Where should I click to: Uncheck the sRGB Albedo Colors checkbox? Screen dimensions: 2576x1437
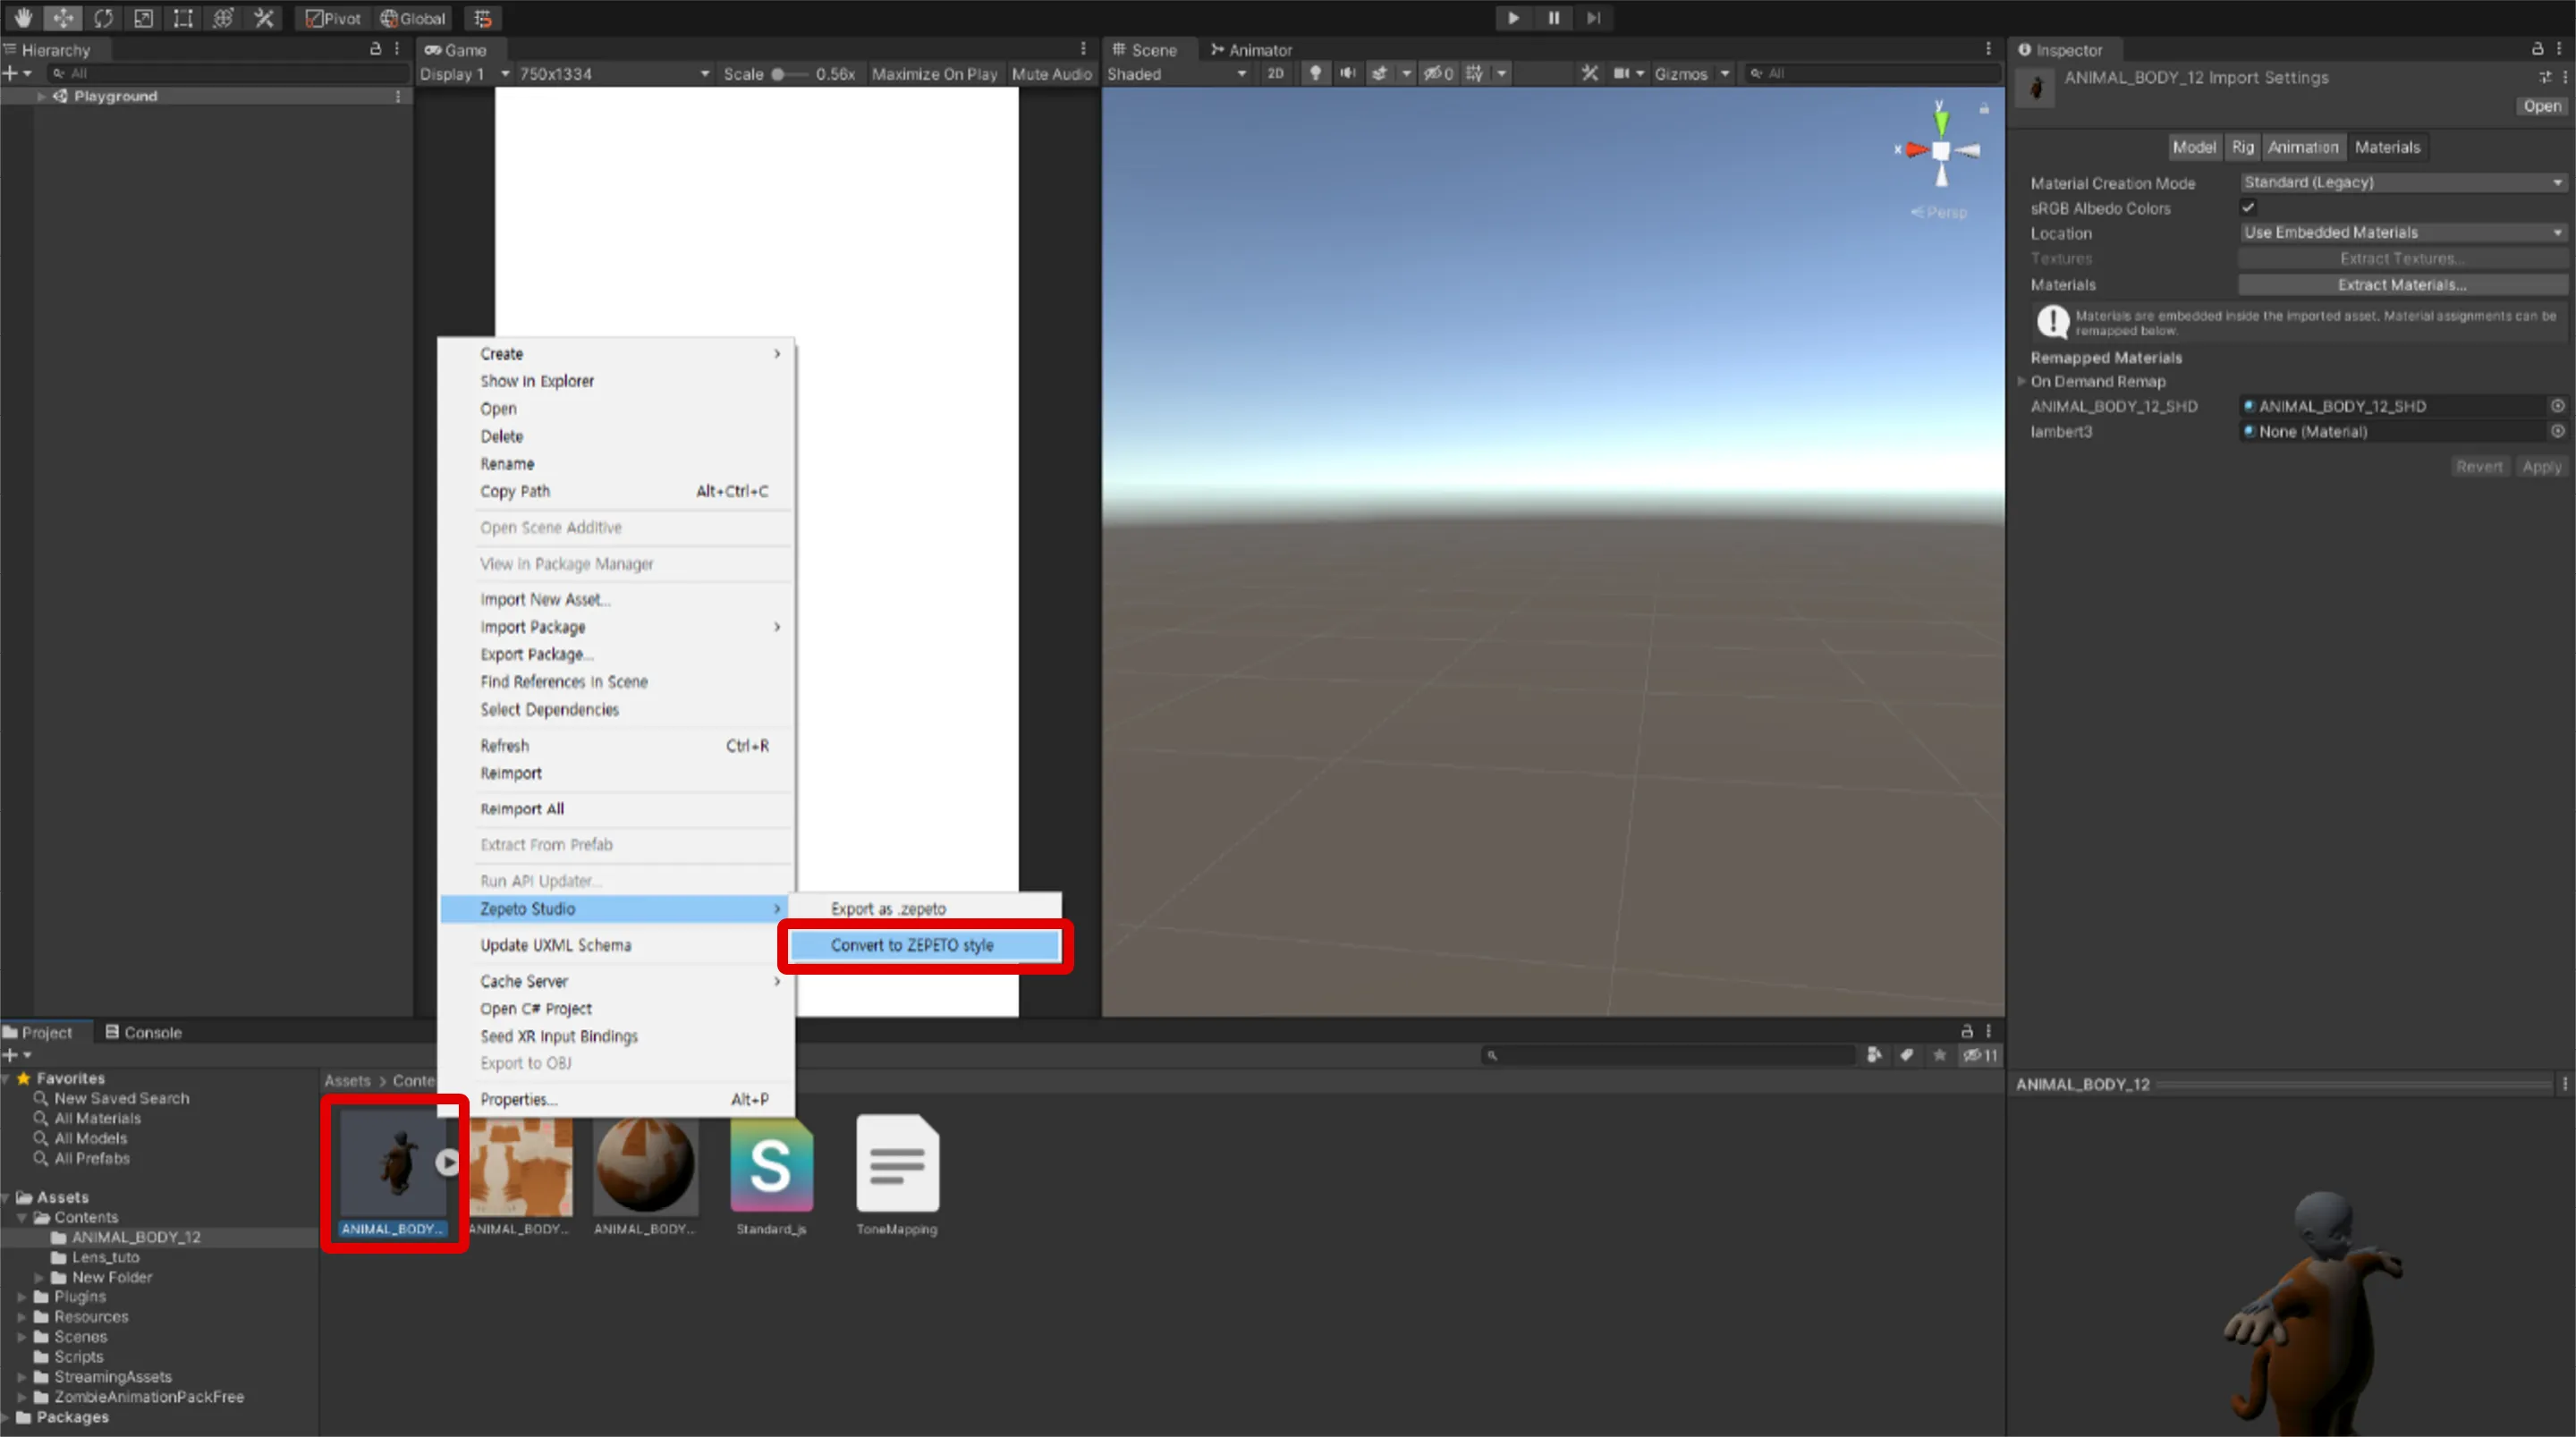[2247, 208]
